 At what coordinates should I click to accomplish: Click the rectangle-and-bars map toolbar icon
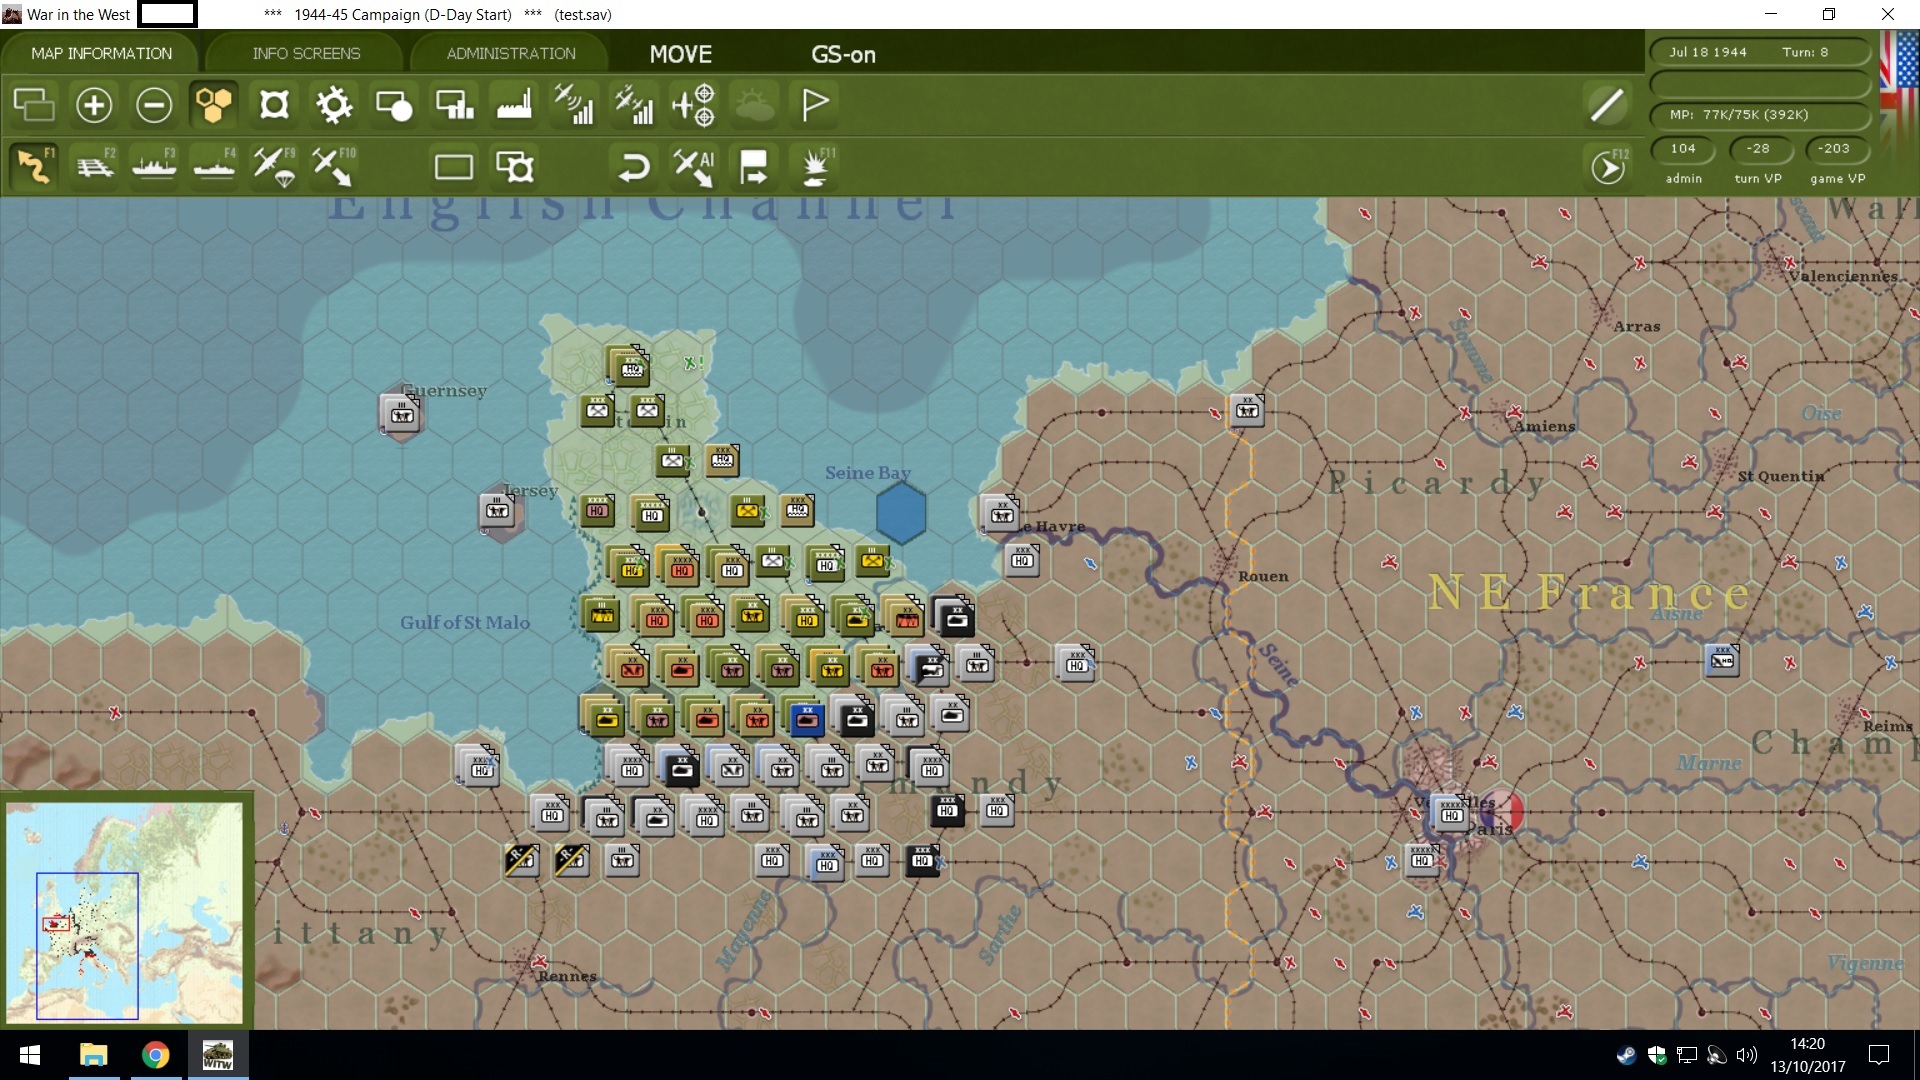[454, 104]
